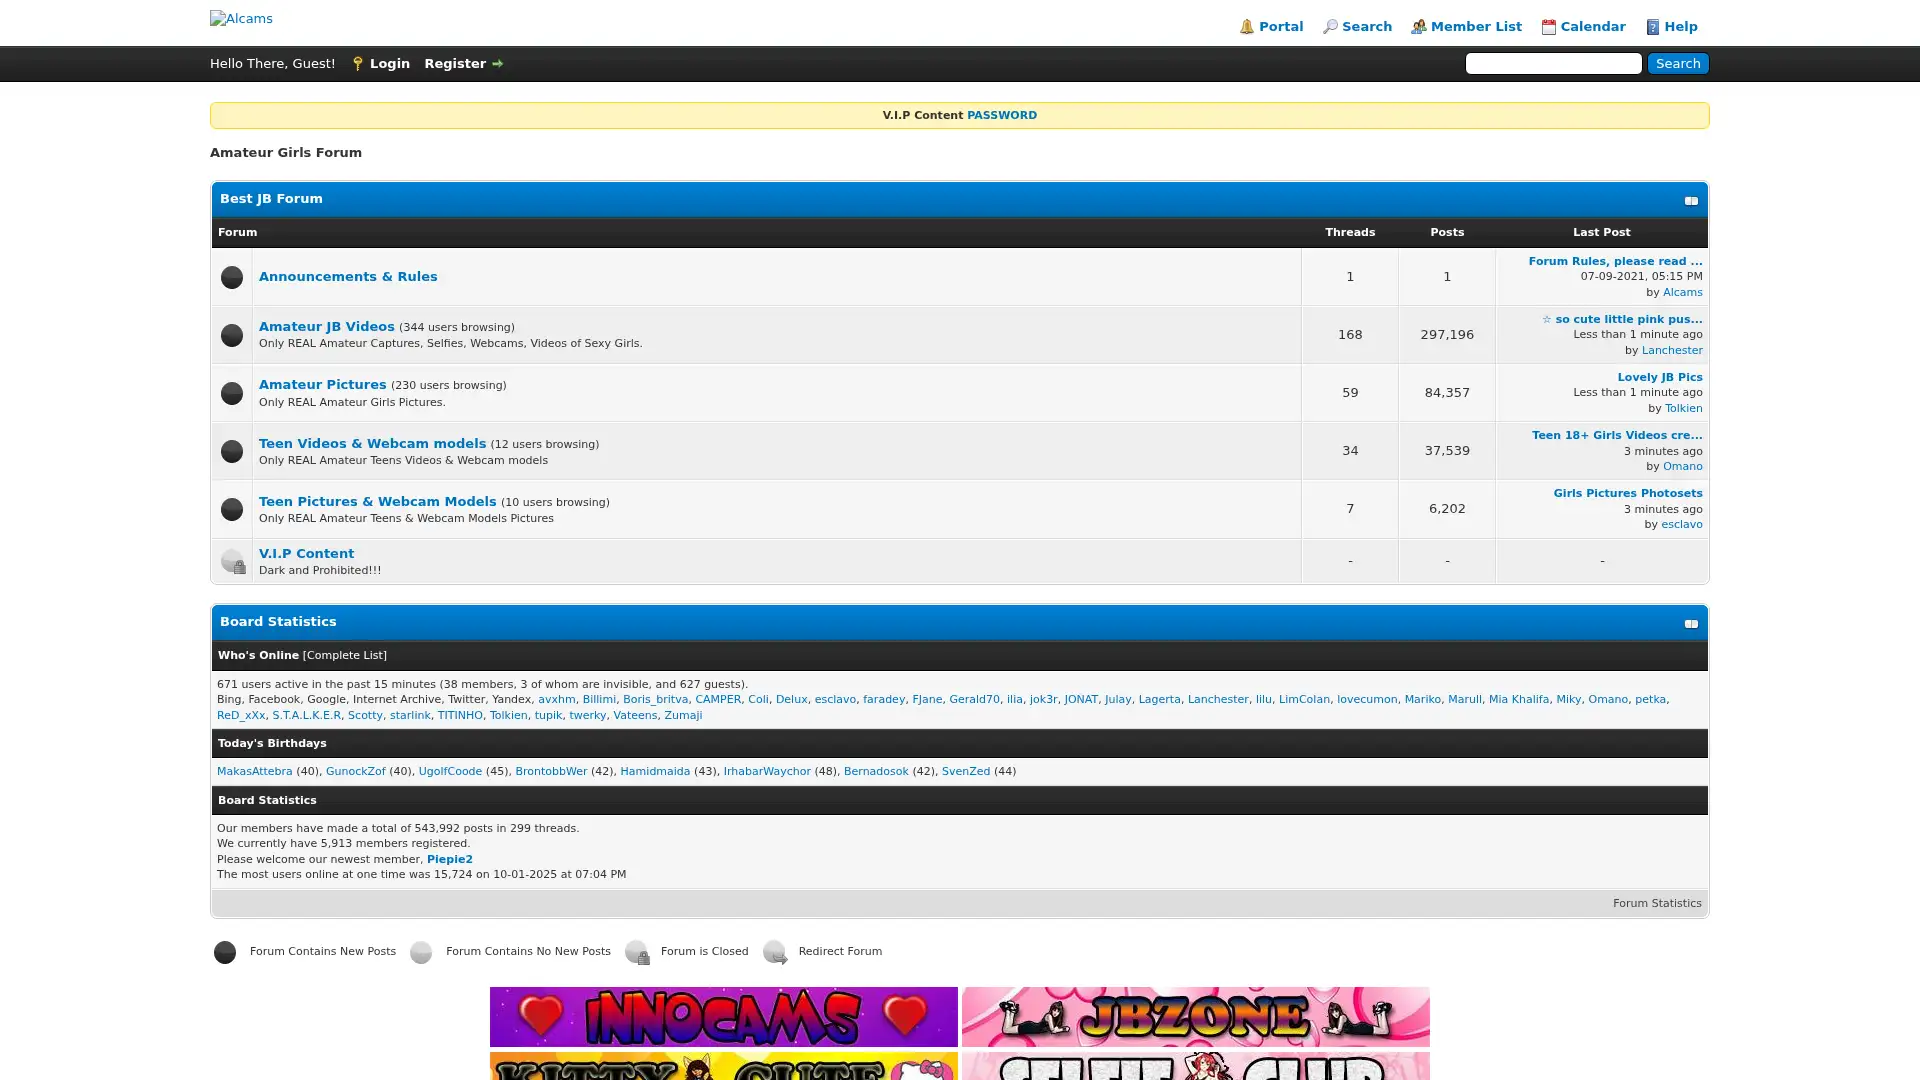Click the Alcams logo image
The image size is (1920, 1080).
click(240, 18)
